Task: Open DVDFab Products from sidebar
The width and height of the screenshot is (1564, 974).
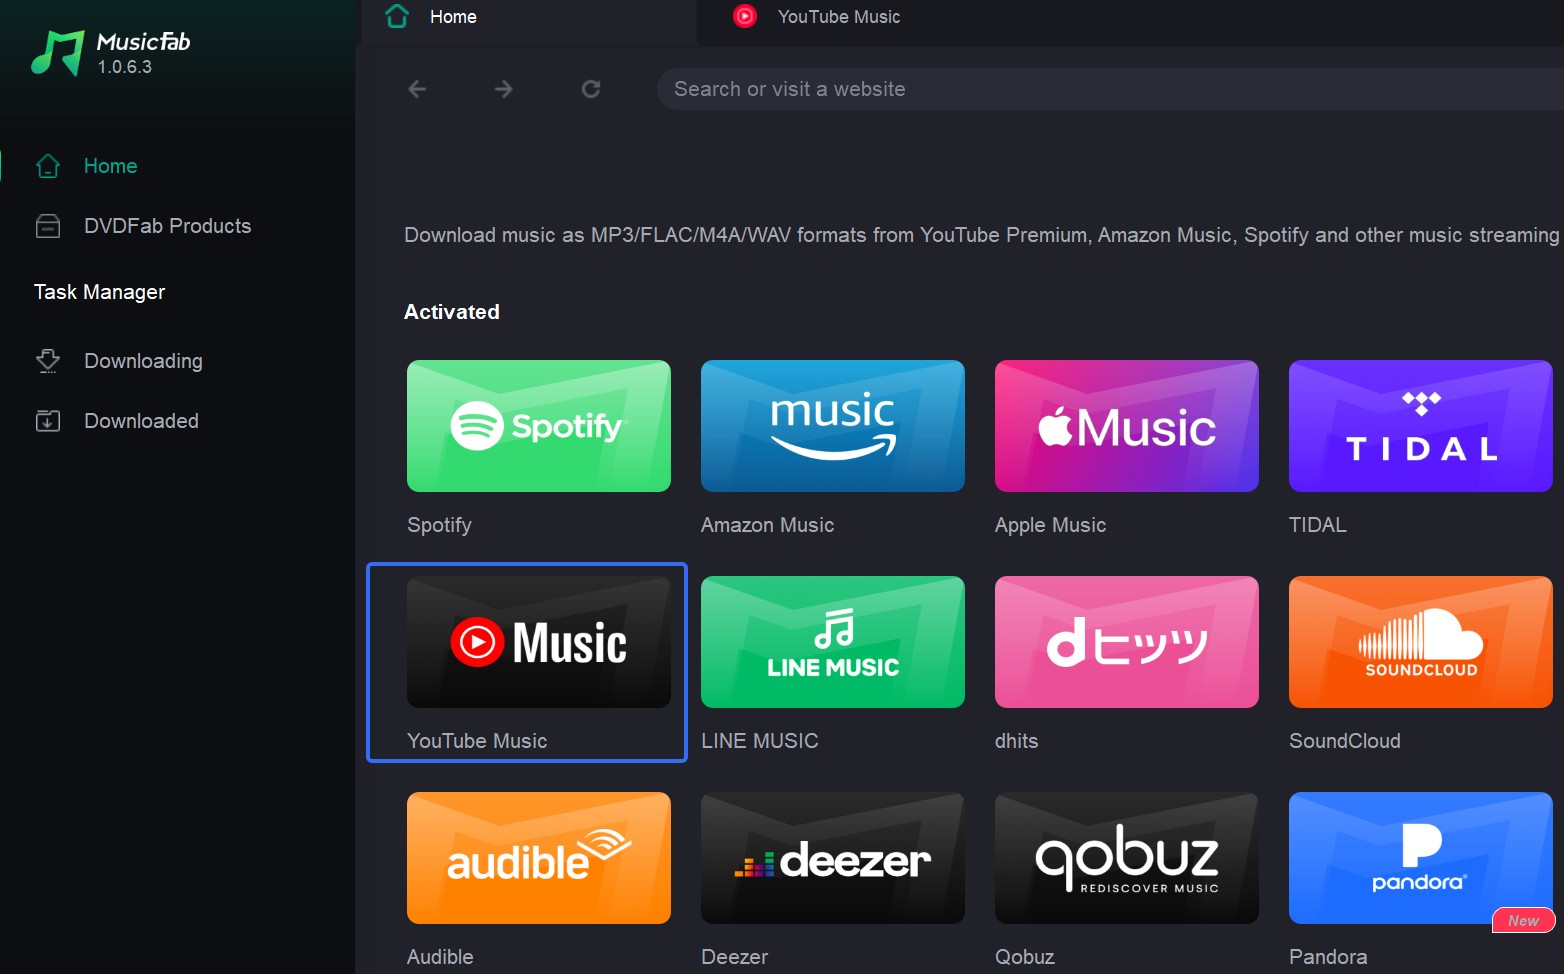Action: point(167,226)
